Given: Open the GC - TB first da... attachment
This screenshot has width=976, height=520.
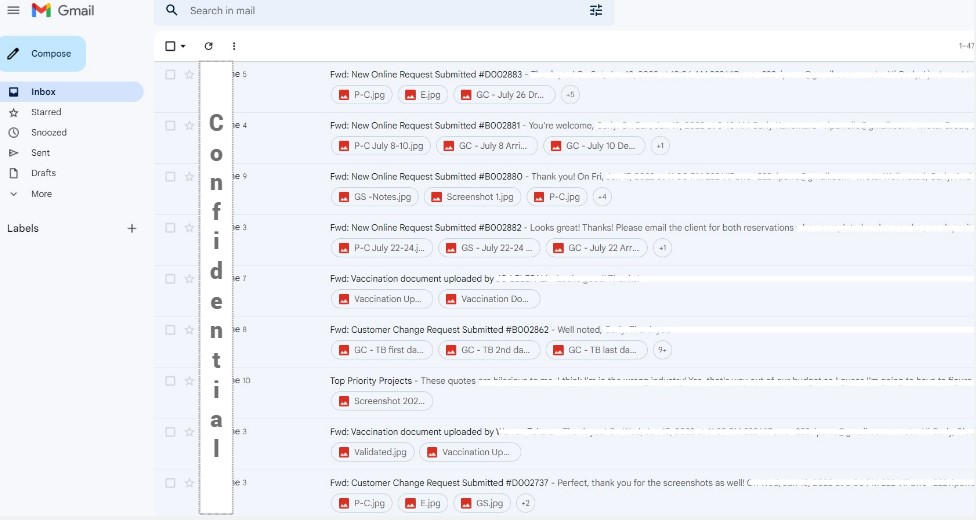Looking at the screenshot, I should [382, 350].
